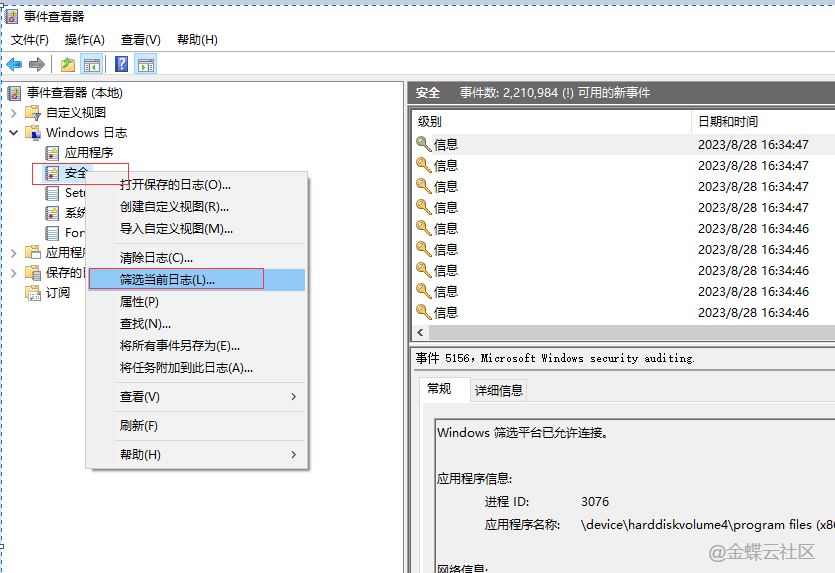The height and width of the screenshot is (573, 835).
Task: Choose 清除日志(C)... from context menu
Action: pyautogui.click(x=156, y=258)
